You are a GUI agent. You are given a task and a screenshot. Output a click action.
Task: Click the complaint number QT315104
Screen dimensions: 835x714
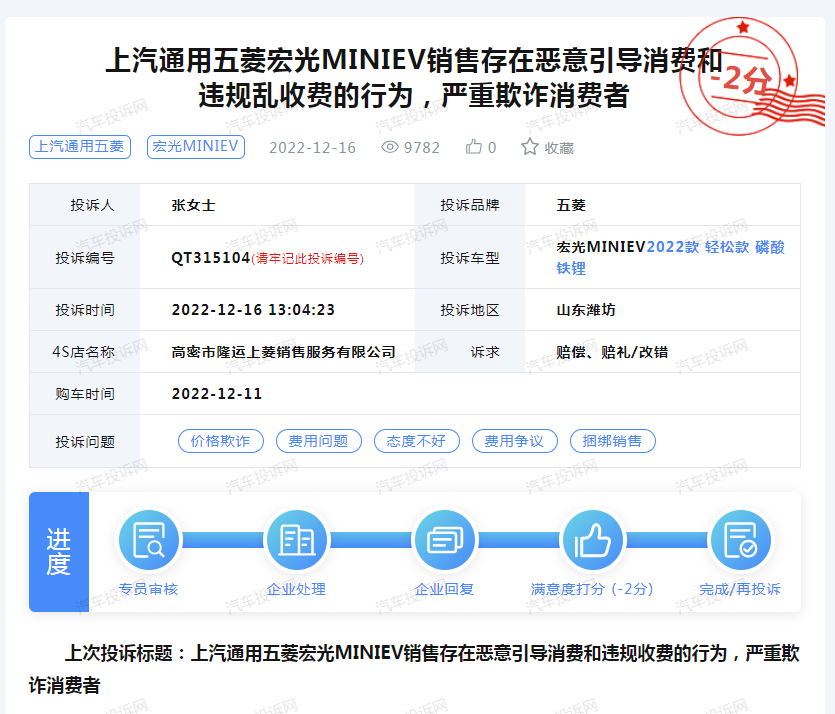[x=210, y=258]
